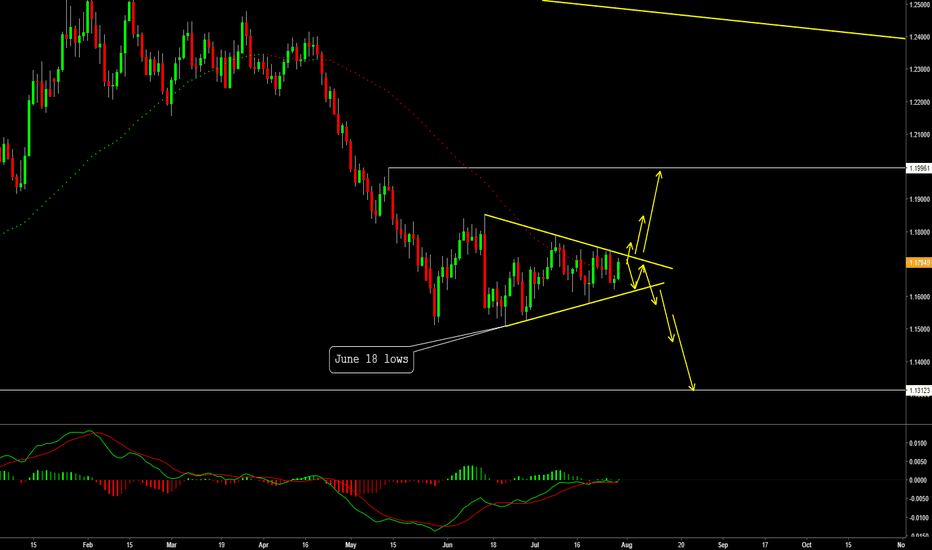
Task: Click the 0.0000 indicator axis label
Action: (x=917, y=480)
